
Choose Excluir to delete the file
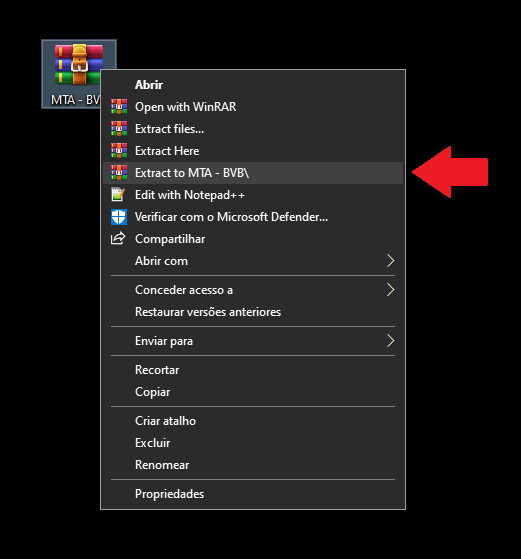(x=253, y=443)
